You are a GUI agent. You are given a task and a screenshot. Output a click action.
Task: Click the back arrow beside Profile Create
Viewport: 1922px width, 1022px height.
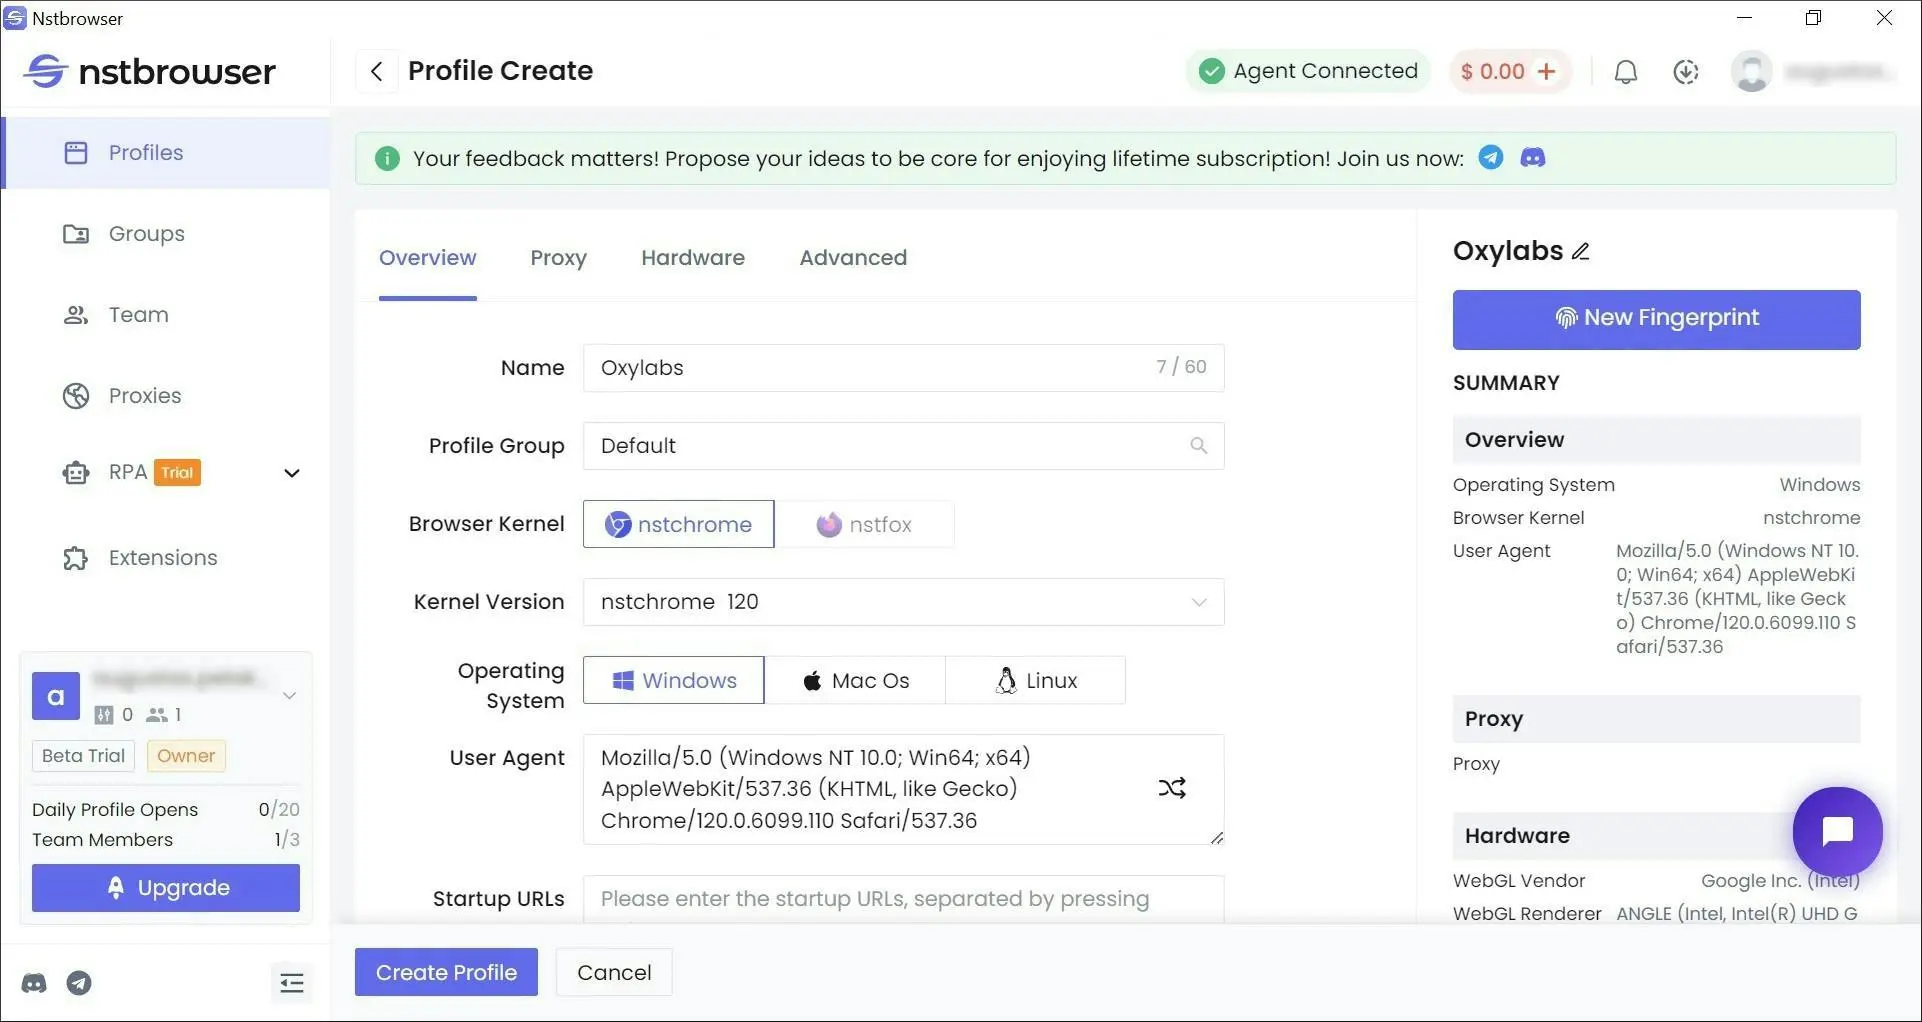(377, 71)
